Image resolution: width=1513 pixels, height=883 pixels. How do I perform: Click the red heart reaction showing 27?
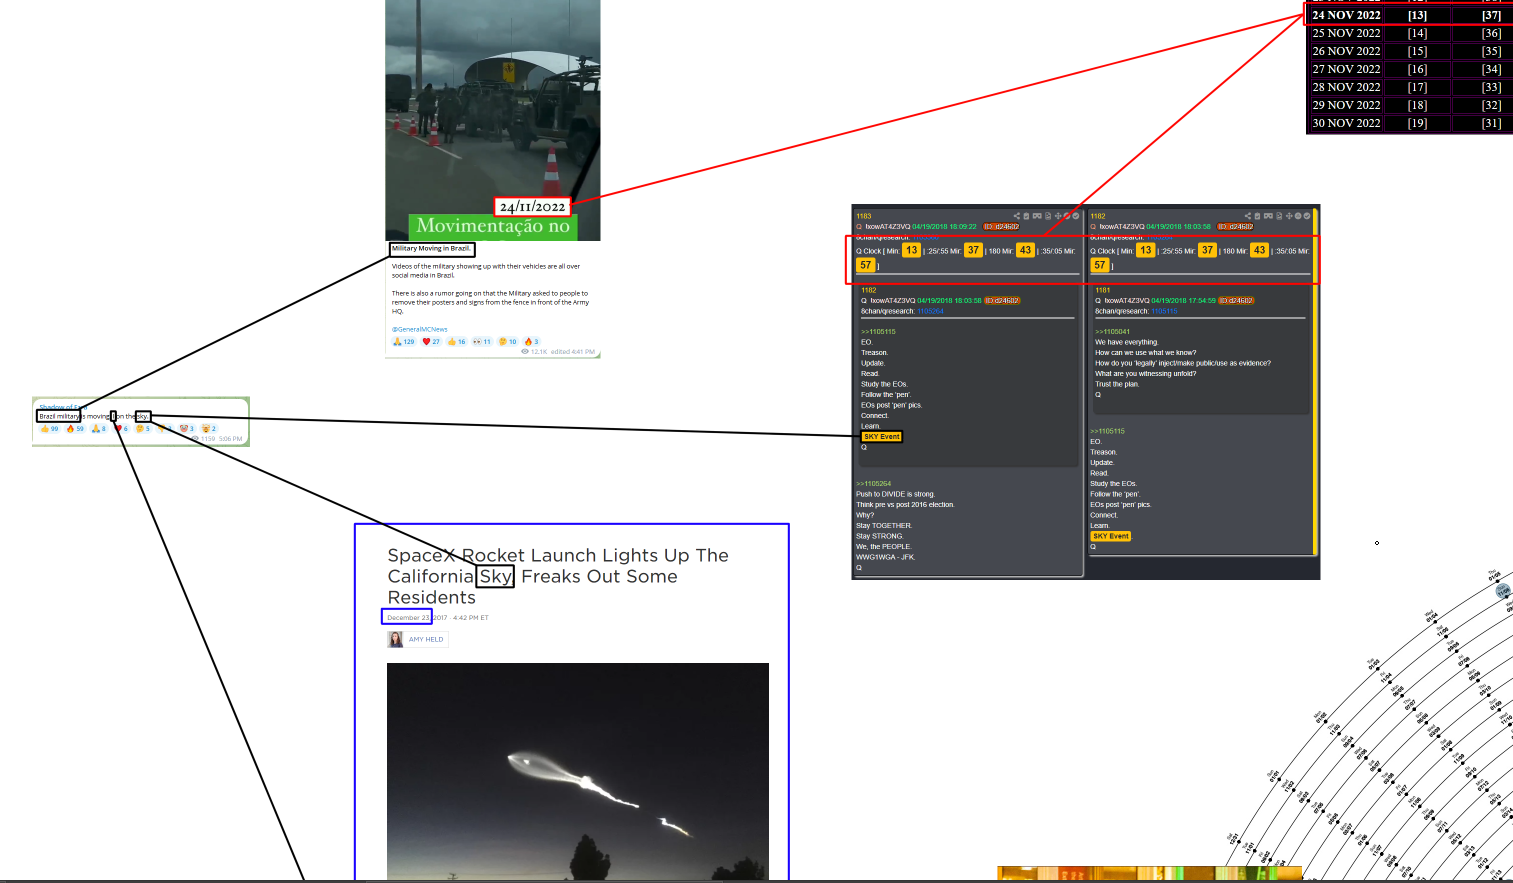(x=431, y=342)
